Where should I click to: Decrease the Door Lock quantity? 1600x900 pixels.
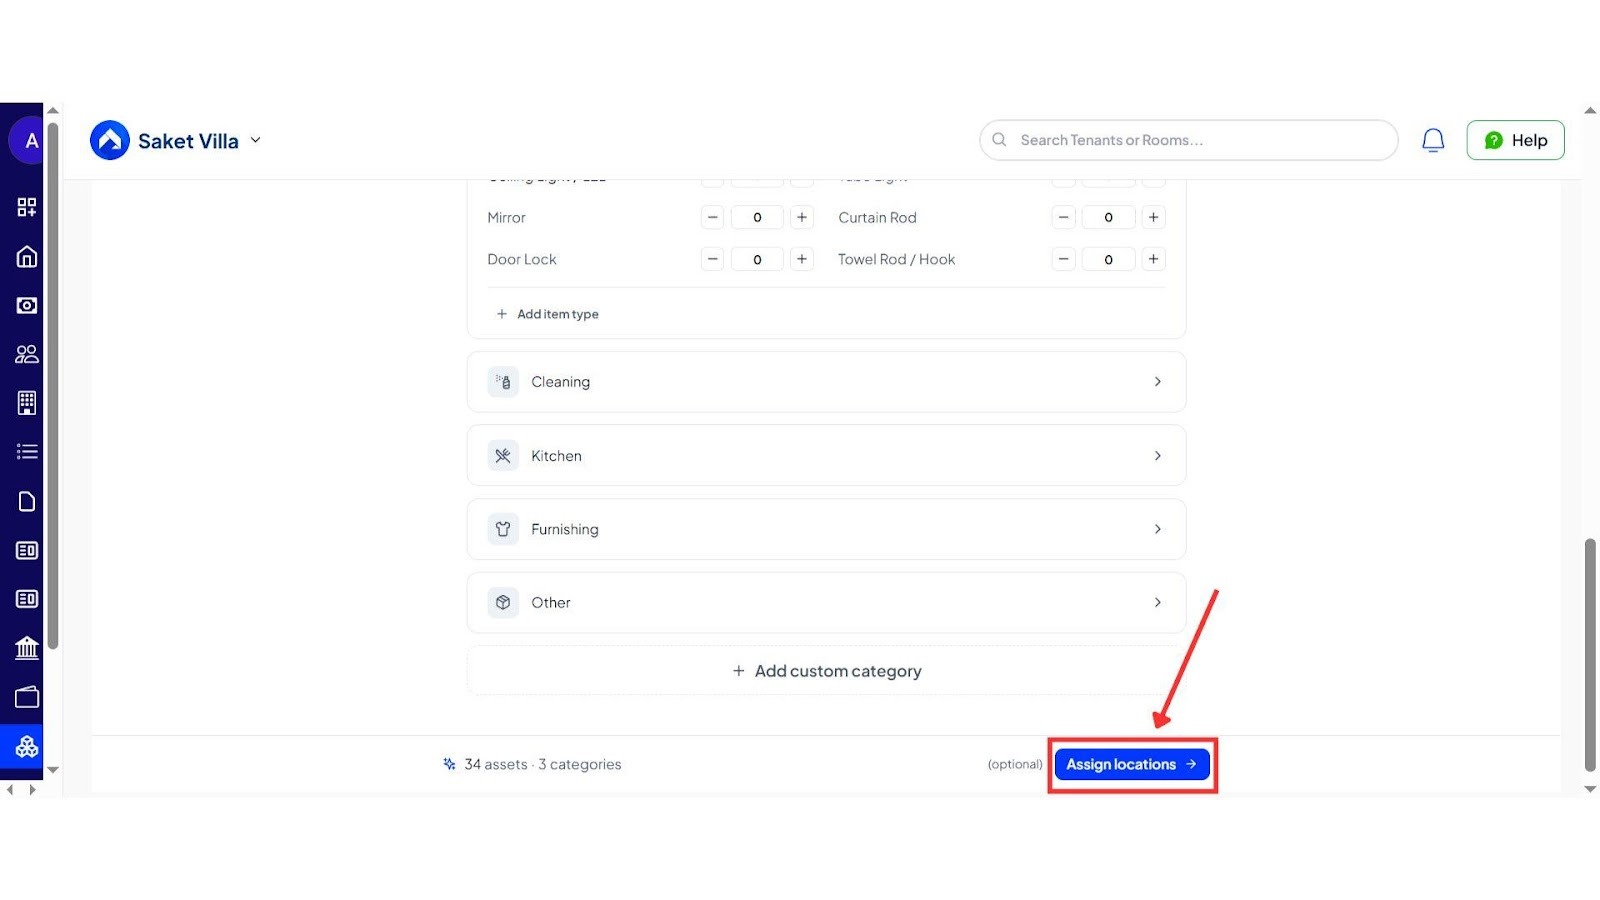click(x=712, y=259)
